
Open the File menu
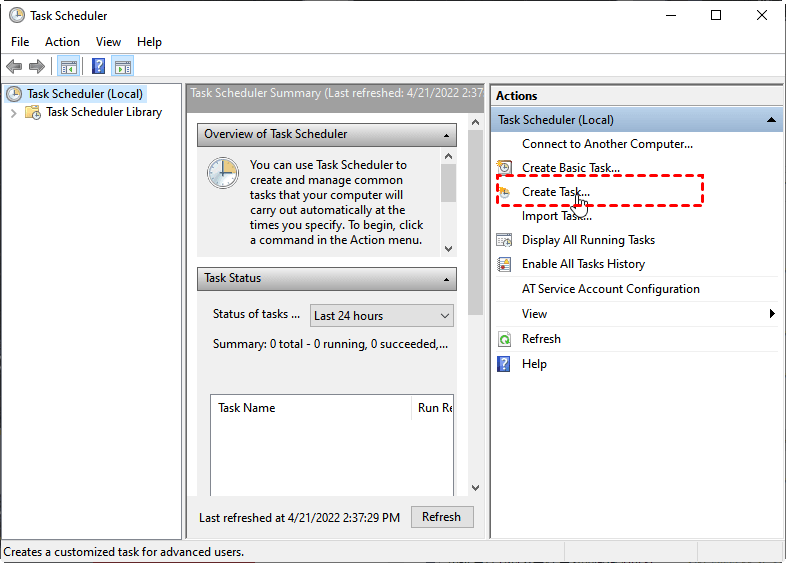(20, 42)
